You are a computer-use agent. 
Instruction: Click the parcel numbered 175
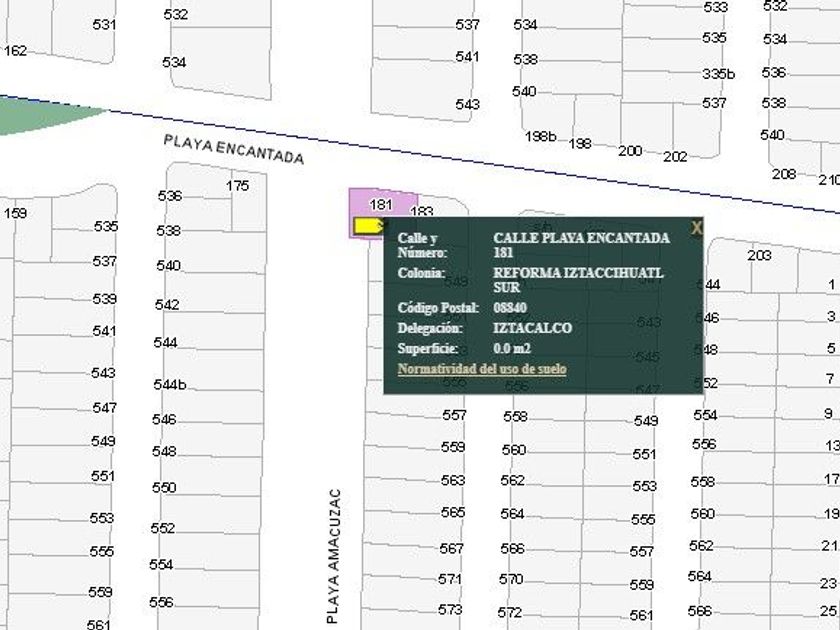tap(237, 186)
